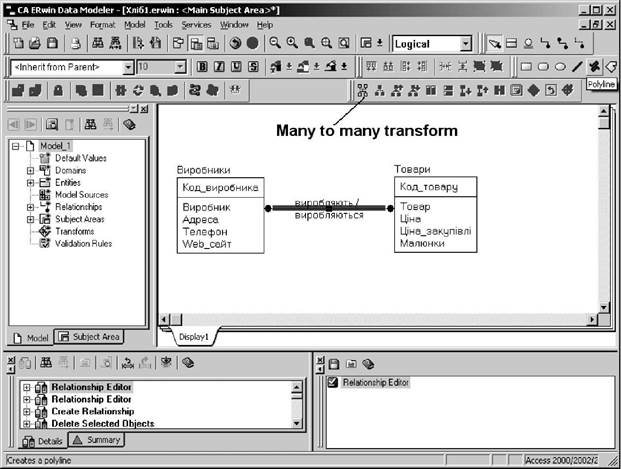Image resolution: width=621 pixels, height=469 pixels.
Task: Open the Format menu
Action: tap(102, 23)
